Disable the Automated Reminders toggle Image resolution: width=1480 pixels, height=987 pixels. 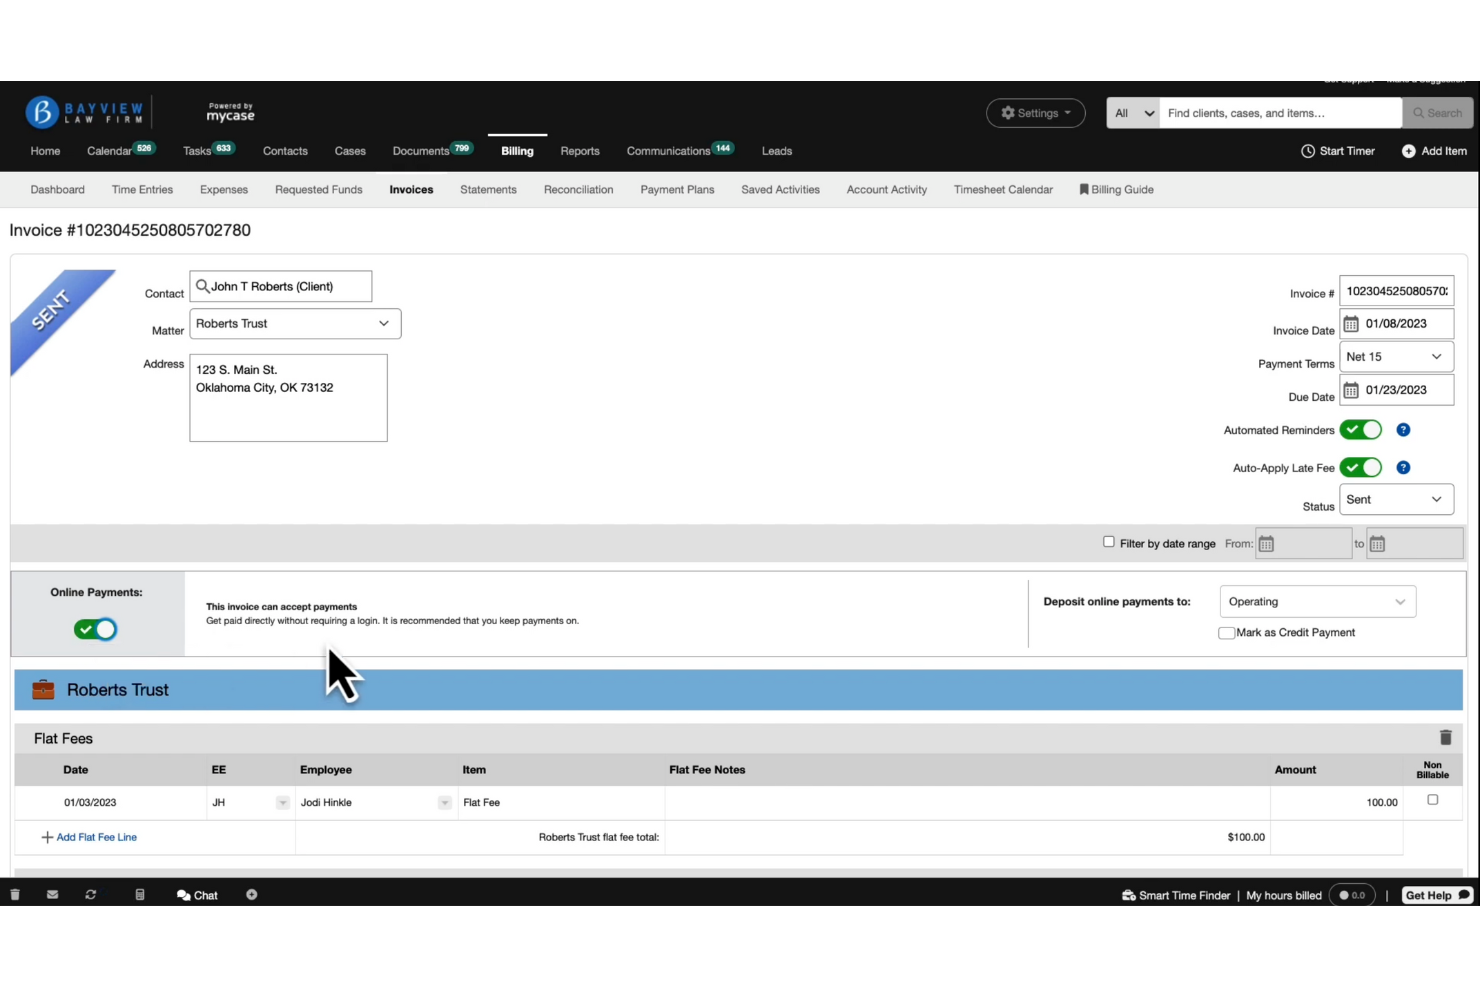pyautogui.click(x=1360, y=429)
